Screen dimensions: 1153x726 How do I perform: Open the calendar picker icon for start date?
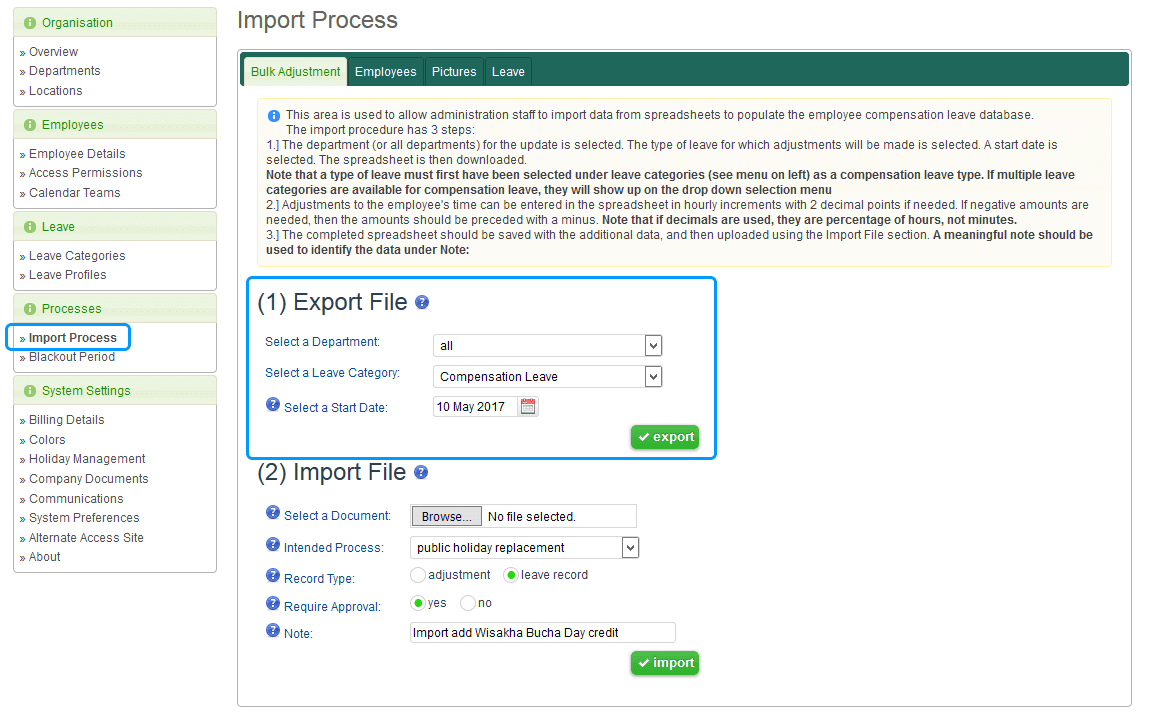pos(528,407)
